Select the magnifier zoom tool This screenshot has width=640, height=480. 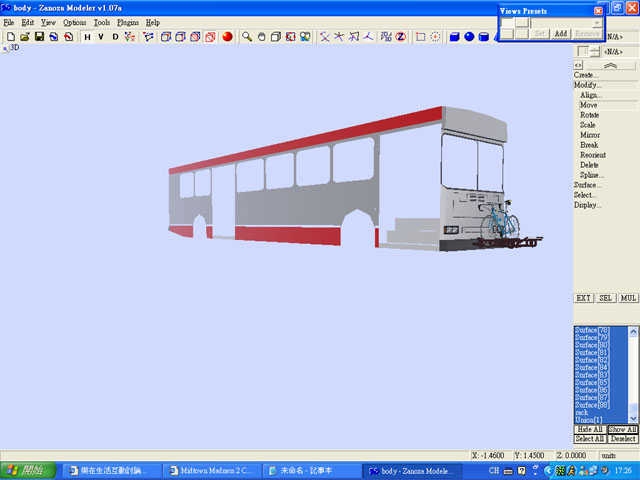point(247,37)
